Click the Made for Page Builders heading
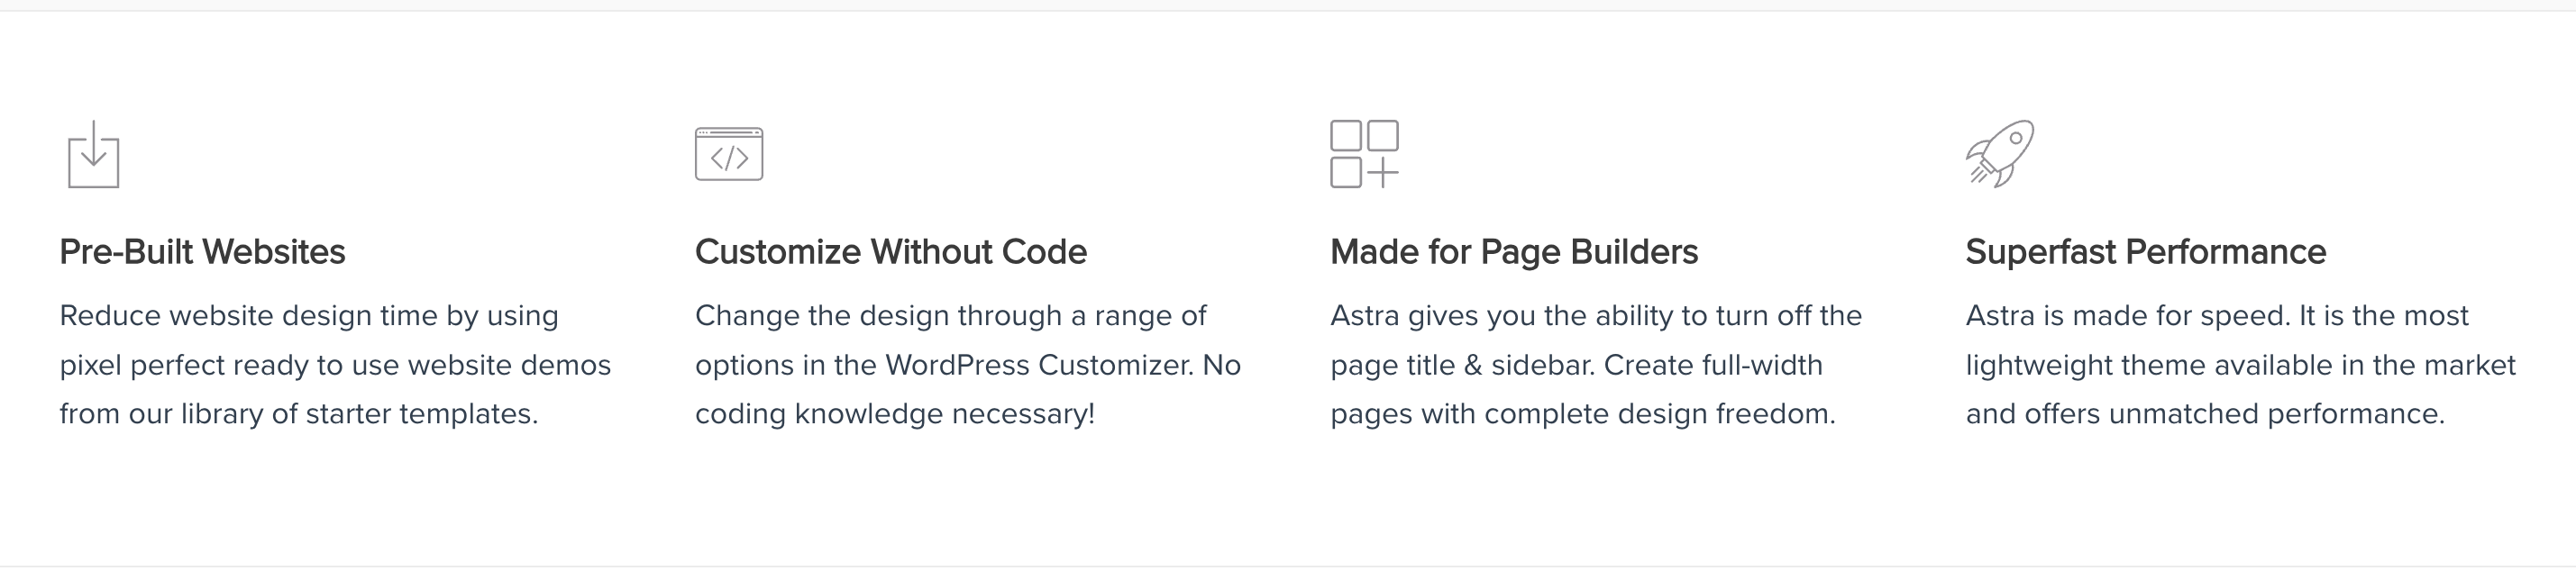The image size is (2576, 580). point(1514,252)
